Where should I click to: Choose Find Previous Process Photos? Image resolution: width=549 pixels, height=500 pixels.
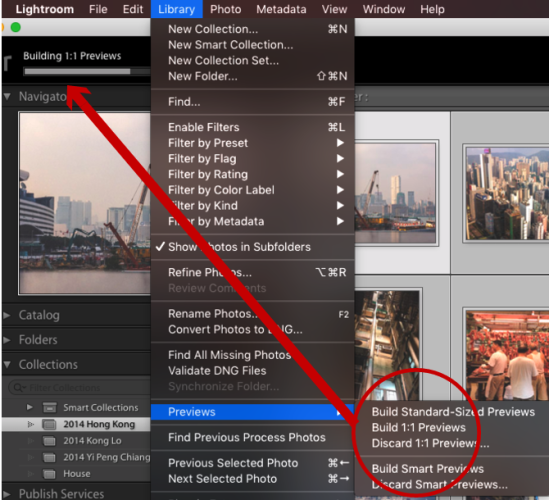pyautogui.click(x=252, y=438)
